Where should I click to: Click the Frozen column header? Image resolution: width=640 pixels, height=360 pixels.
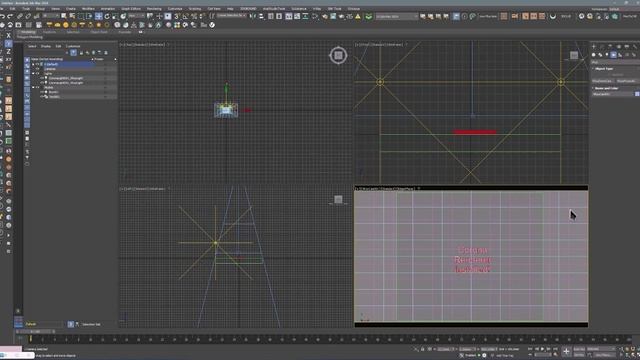pyautogui.click(x=99, y=59)
